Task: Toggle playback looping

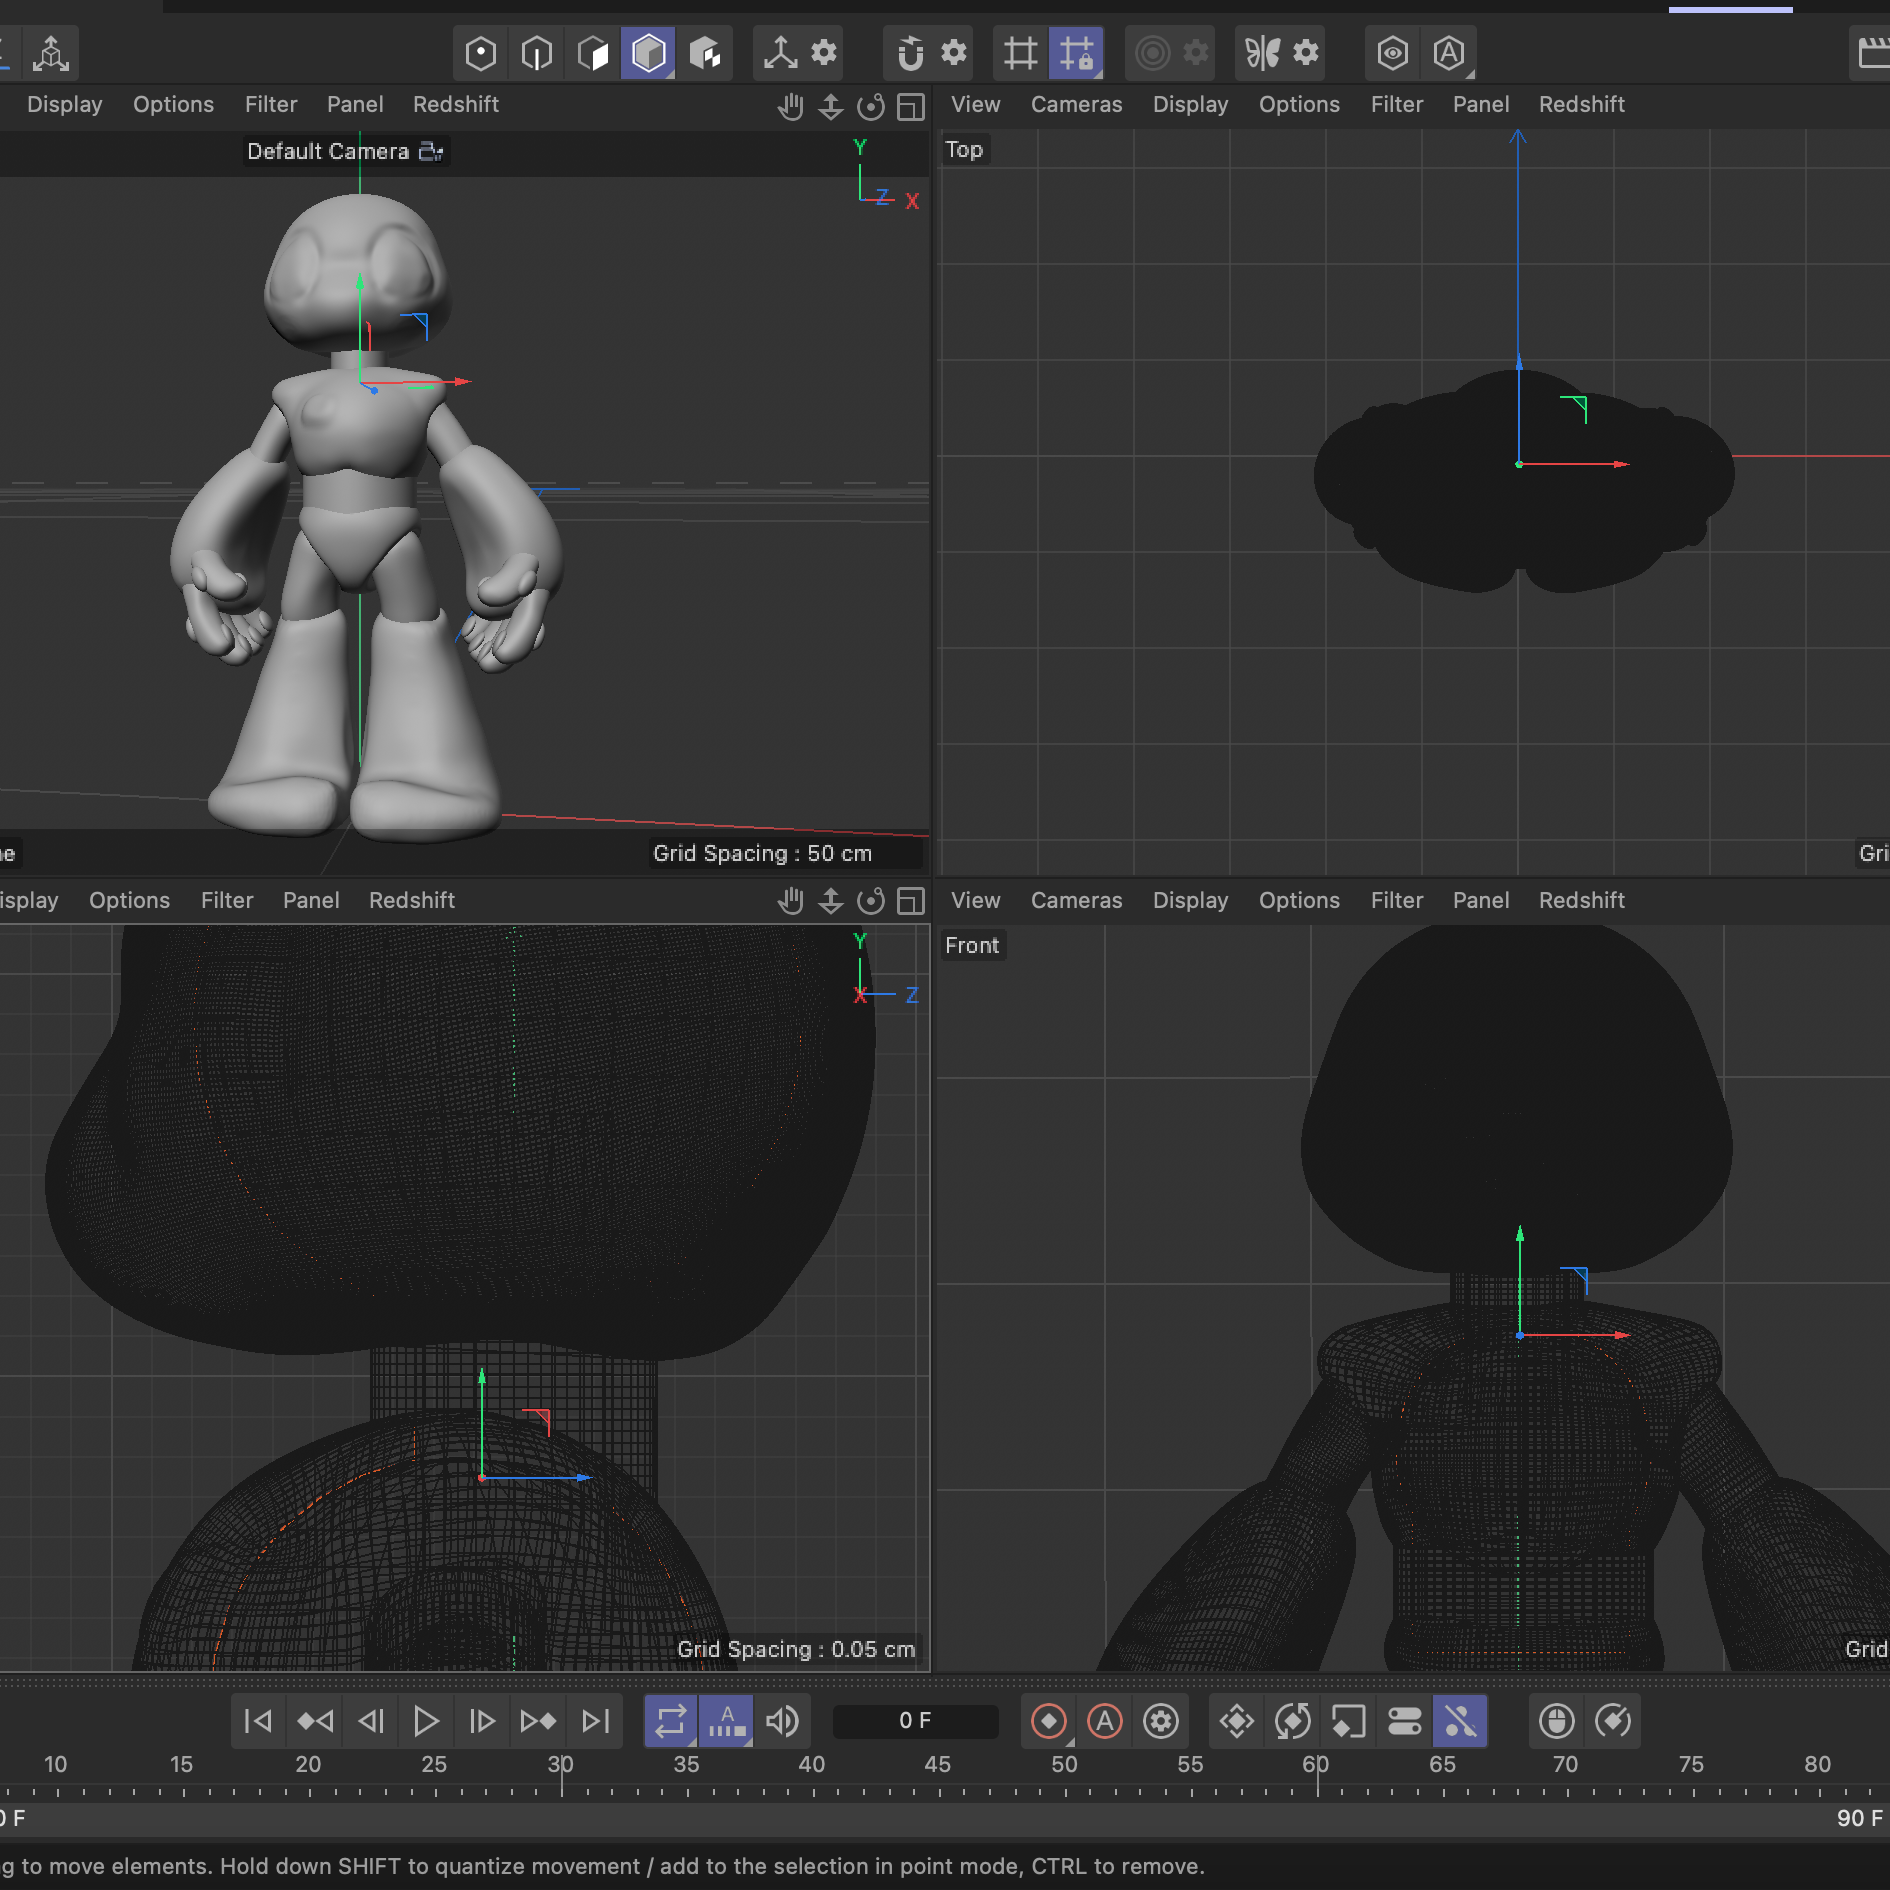Action: pyautogui.click(x=670, y=1722)
